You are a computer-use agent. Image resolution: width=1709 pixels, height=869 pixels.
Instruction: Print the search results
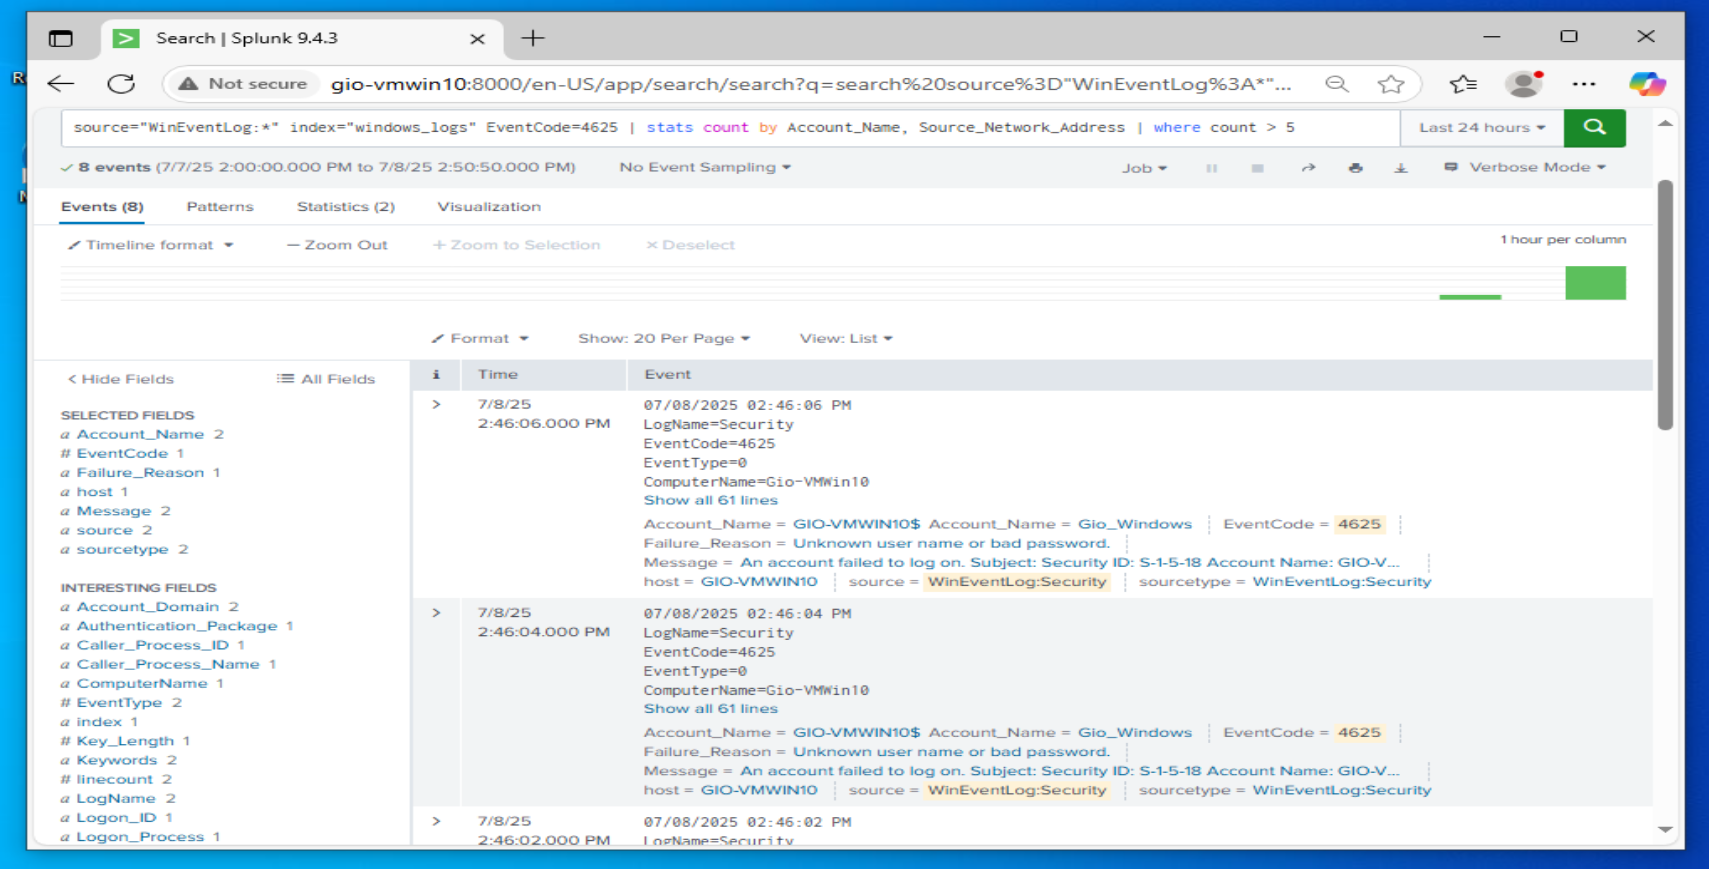point(1355,168)
